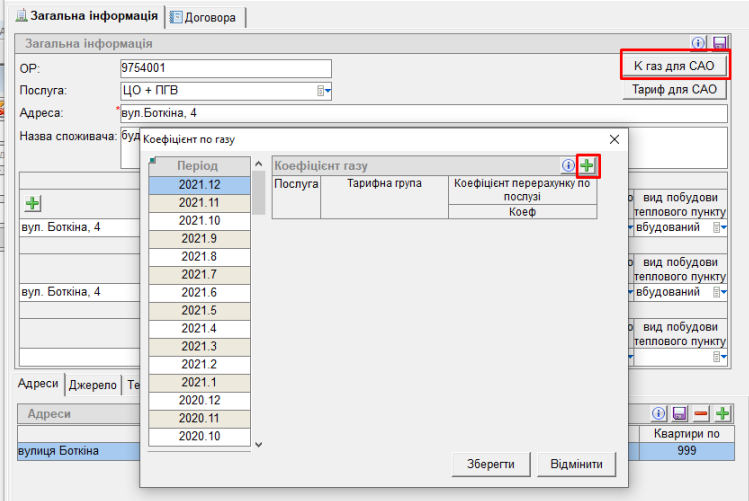Click Відмінити to cancel dialog

[x=575, y=466]
